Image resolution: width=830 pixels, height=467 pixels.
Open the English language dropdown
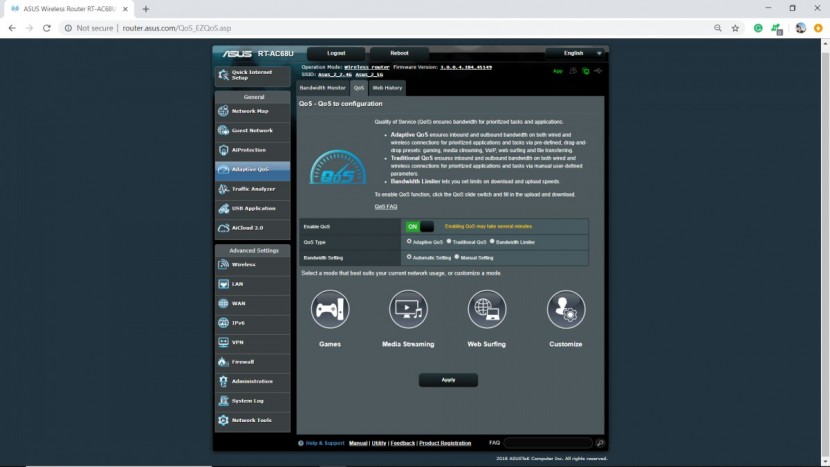(x=576, y=53)
